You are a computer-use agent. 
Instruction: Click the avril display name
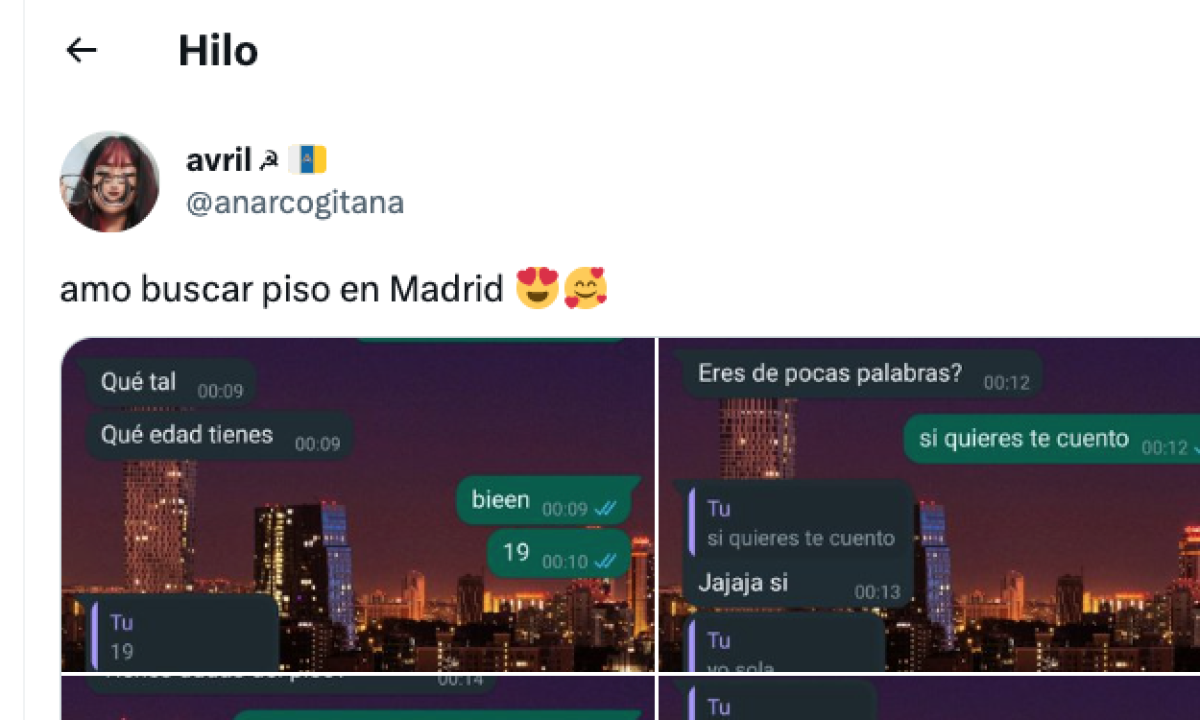pos(219,159)
